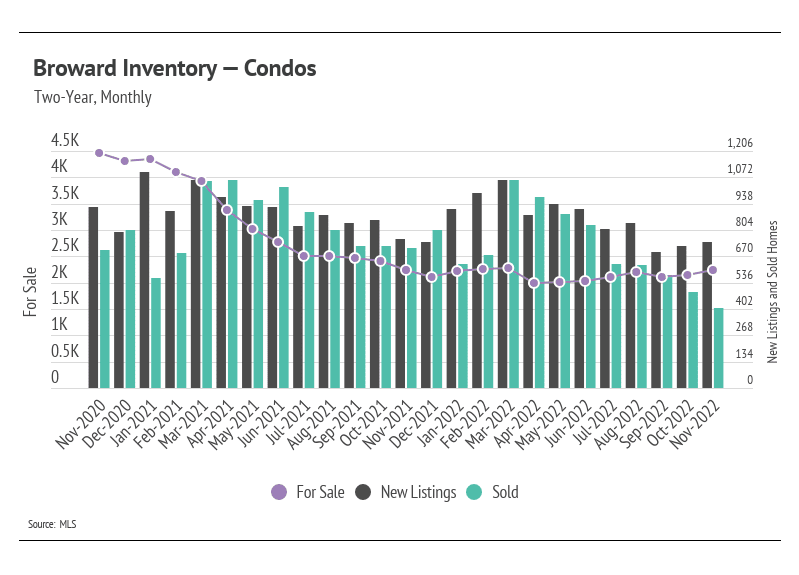Screen dimensions: 799x575
Task: Toggle the For Sale legend label
Action: pos(320,492)
